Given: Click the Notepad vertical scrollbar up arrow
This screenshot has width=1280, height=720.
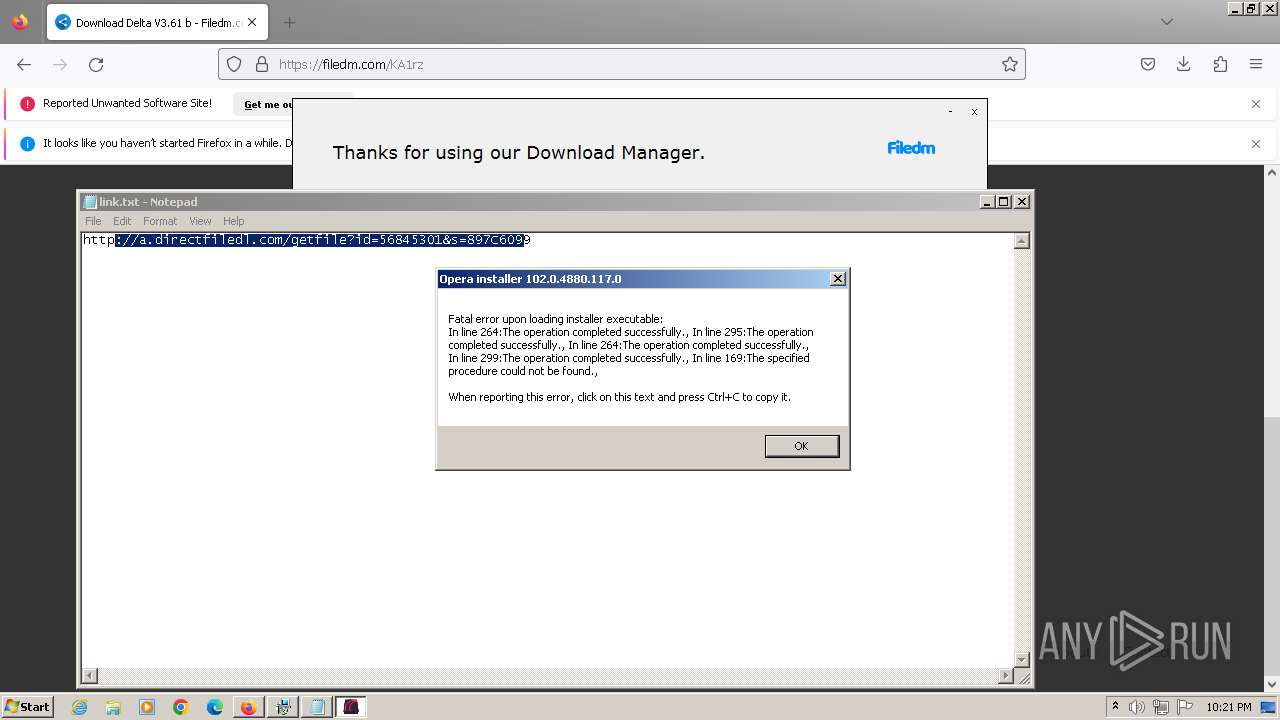Looking at the screenshot, I should [1021, 241].
